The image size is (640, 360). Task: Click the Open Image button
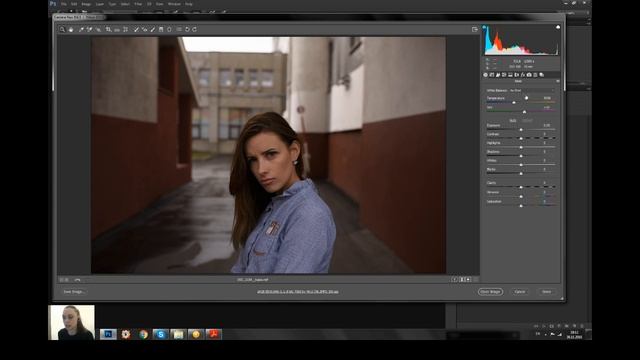pyautogui.click(x=490, y=292)
